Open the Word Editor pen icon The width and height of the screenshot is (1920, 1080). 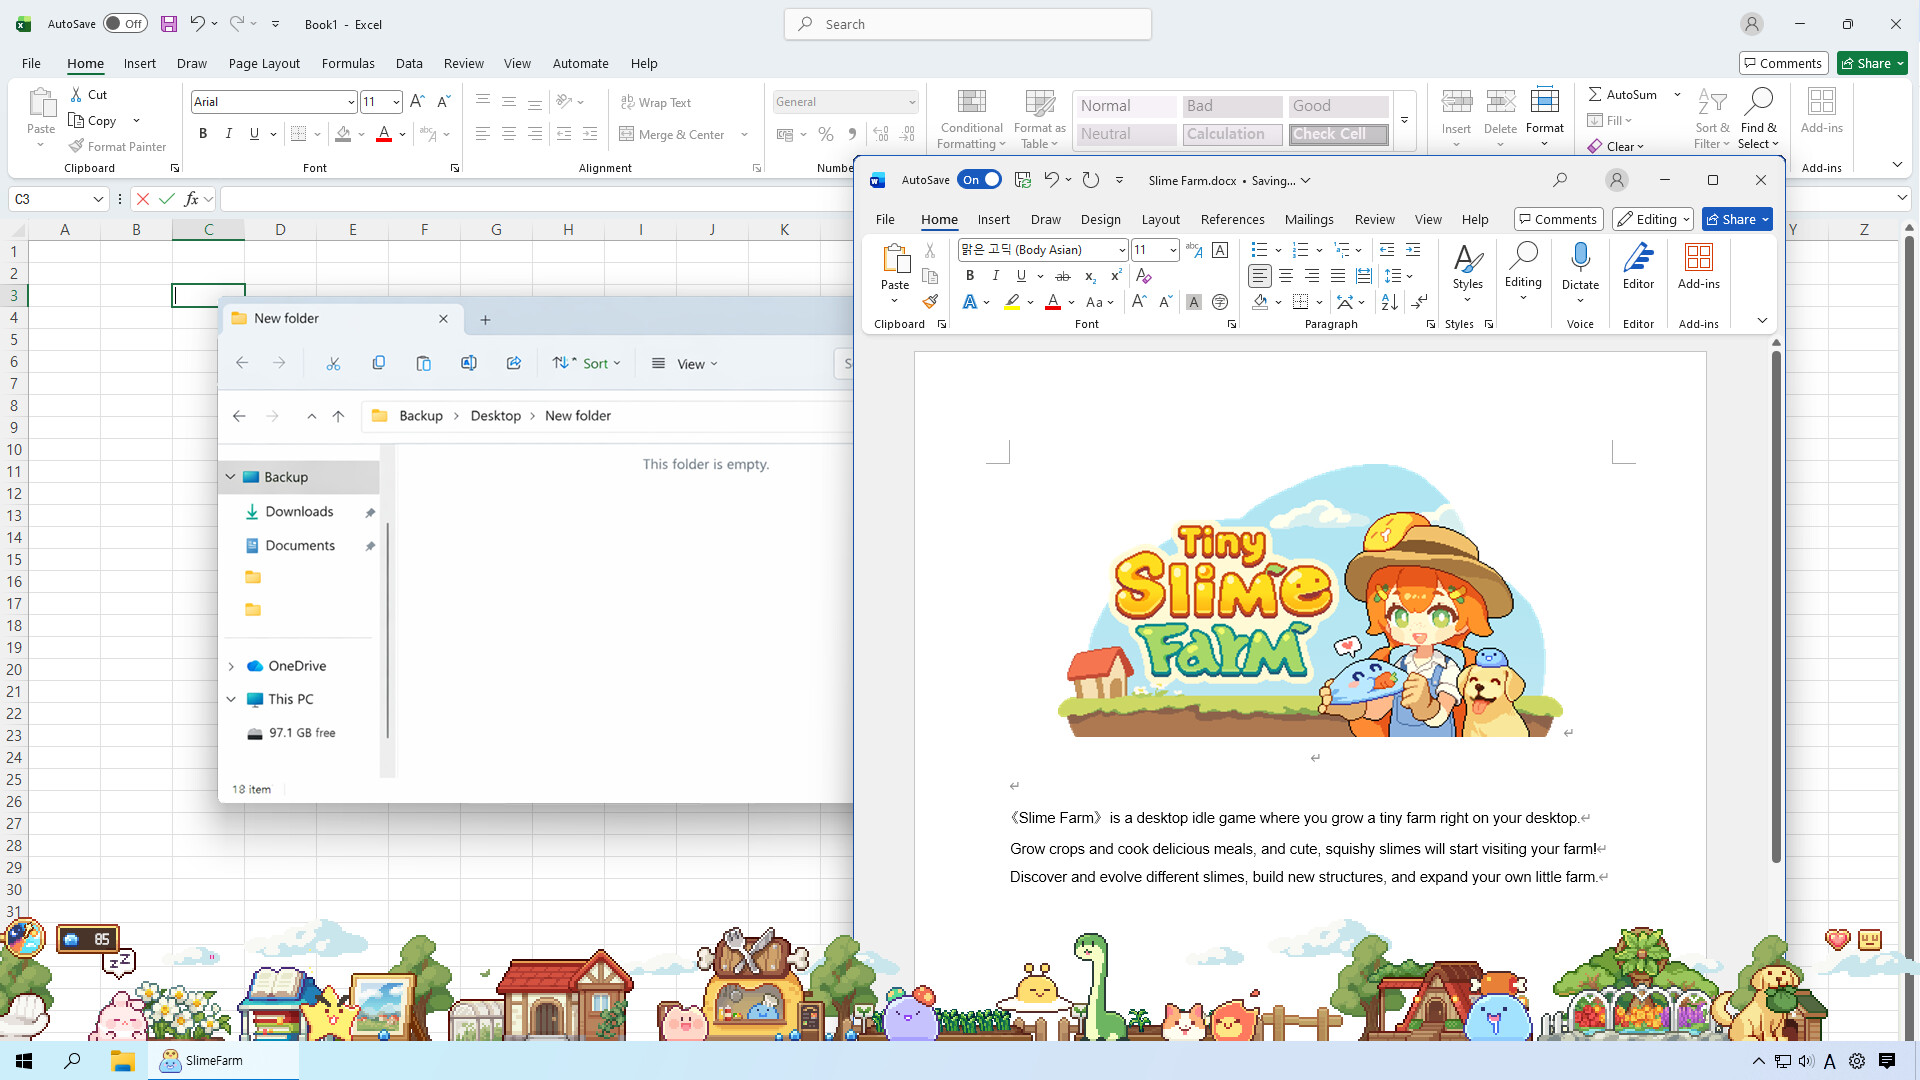tap(1638, 258)
